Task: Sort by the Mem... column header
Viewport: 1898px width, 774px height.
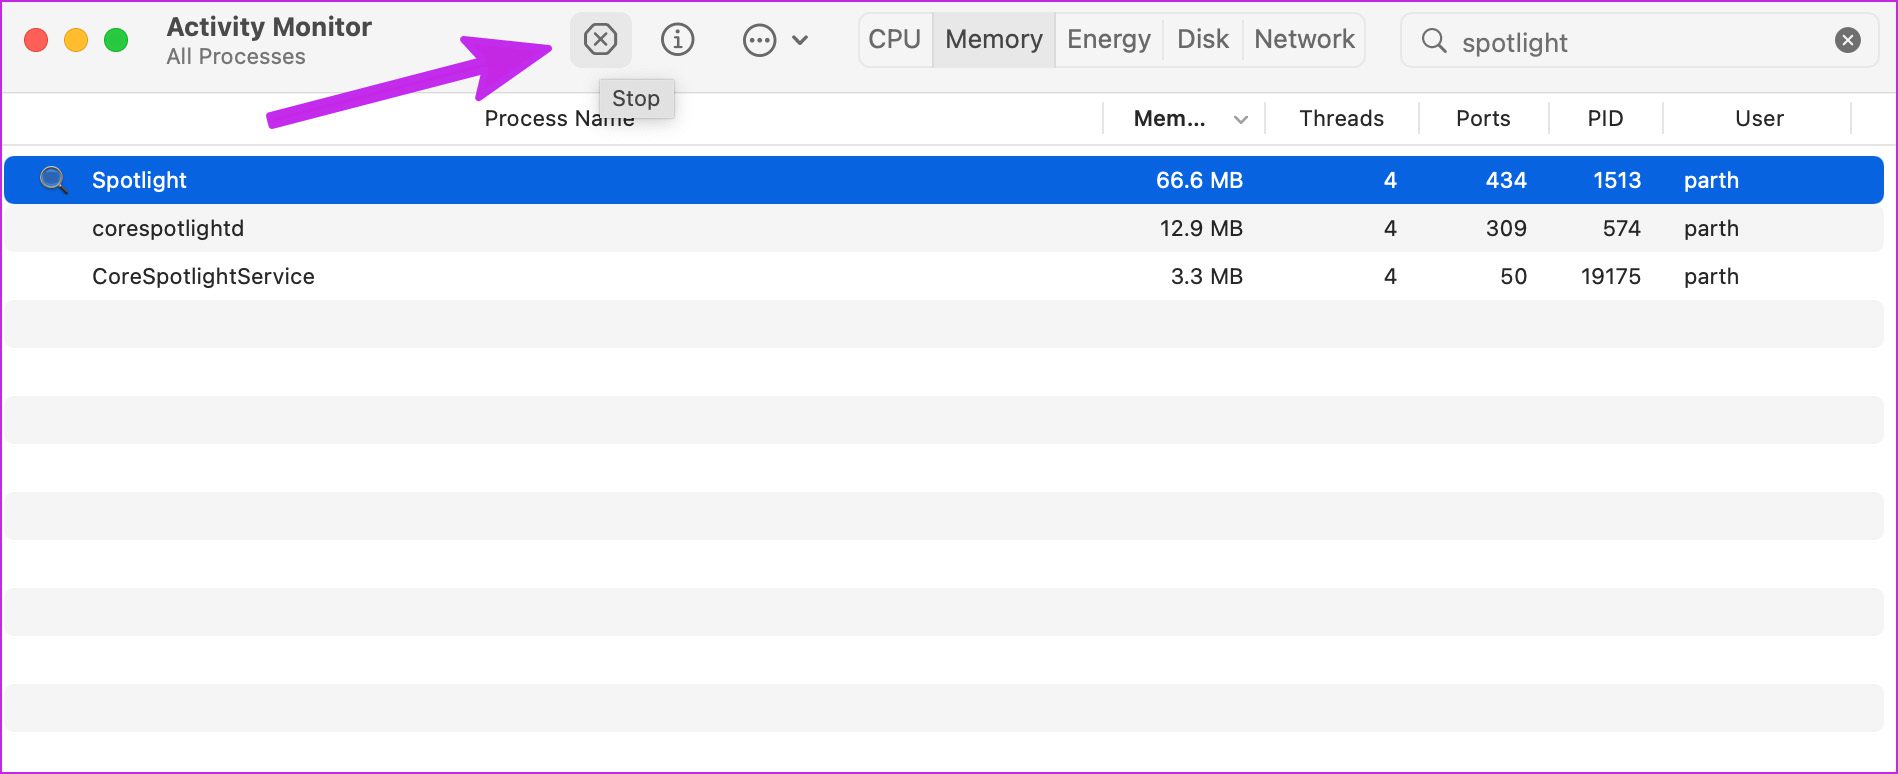Action: (1169, 118)
